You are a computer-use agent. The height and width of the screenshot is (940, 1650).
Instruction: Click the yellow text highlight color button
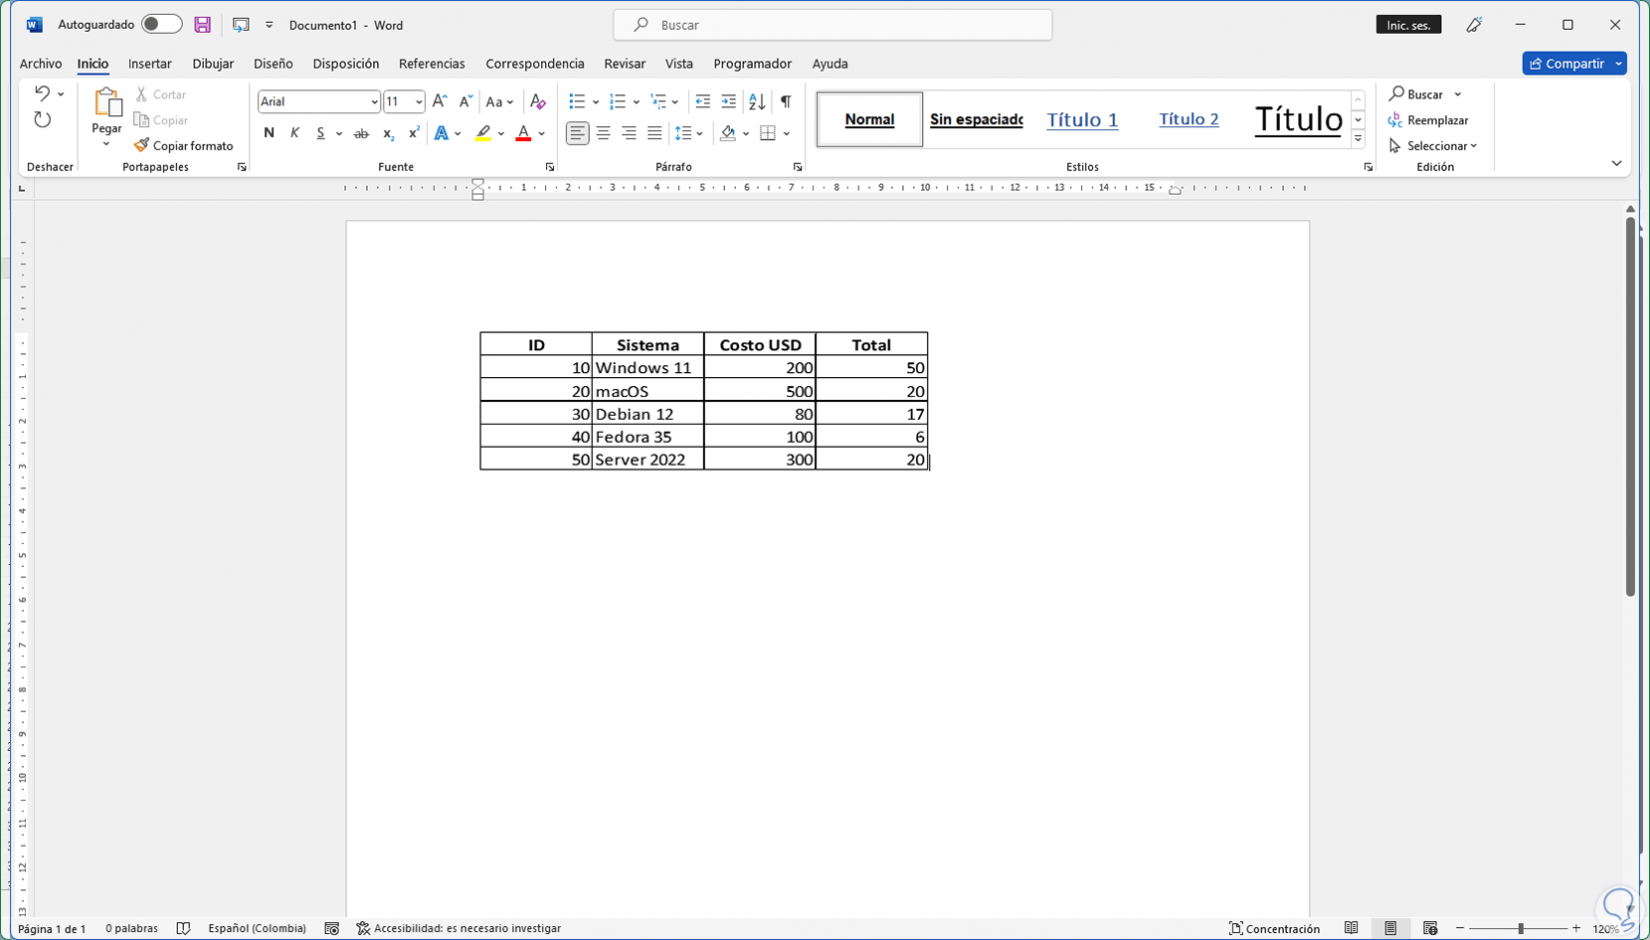point(483,133)
